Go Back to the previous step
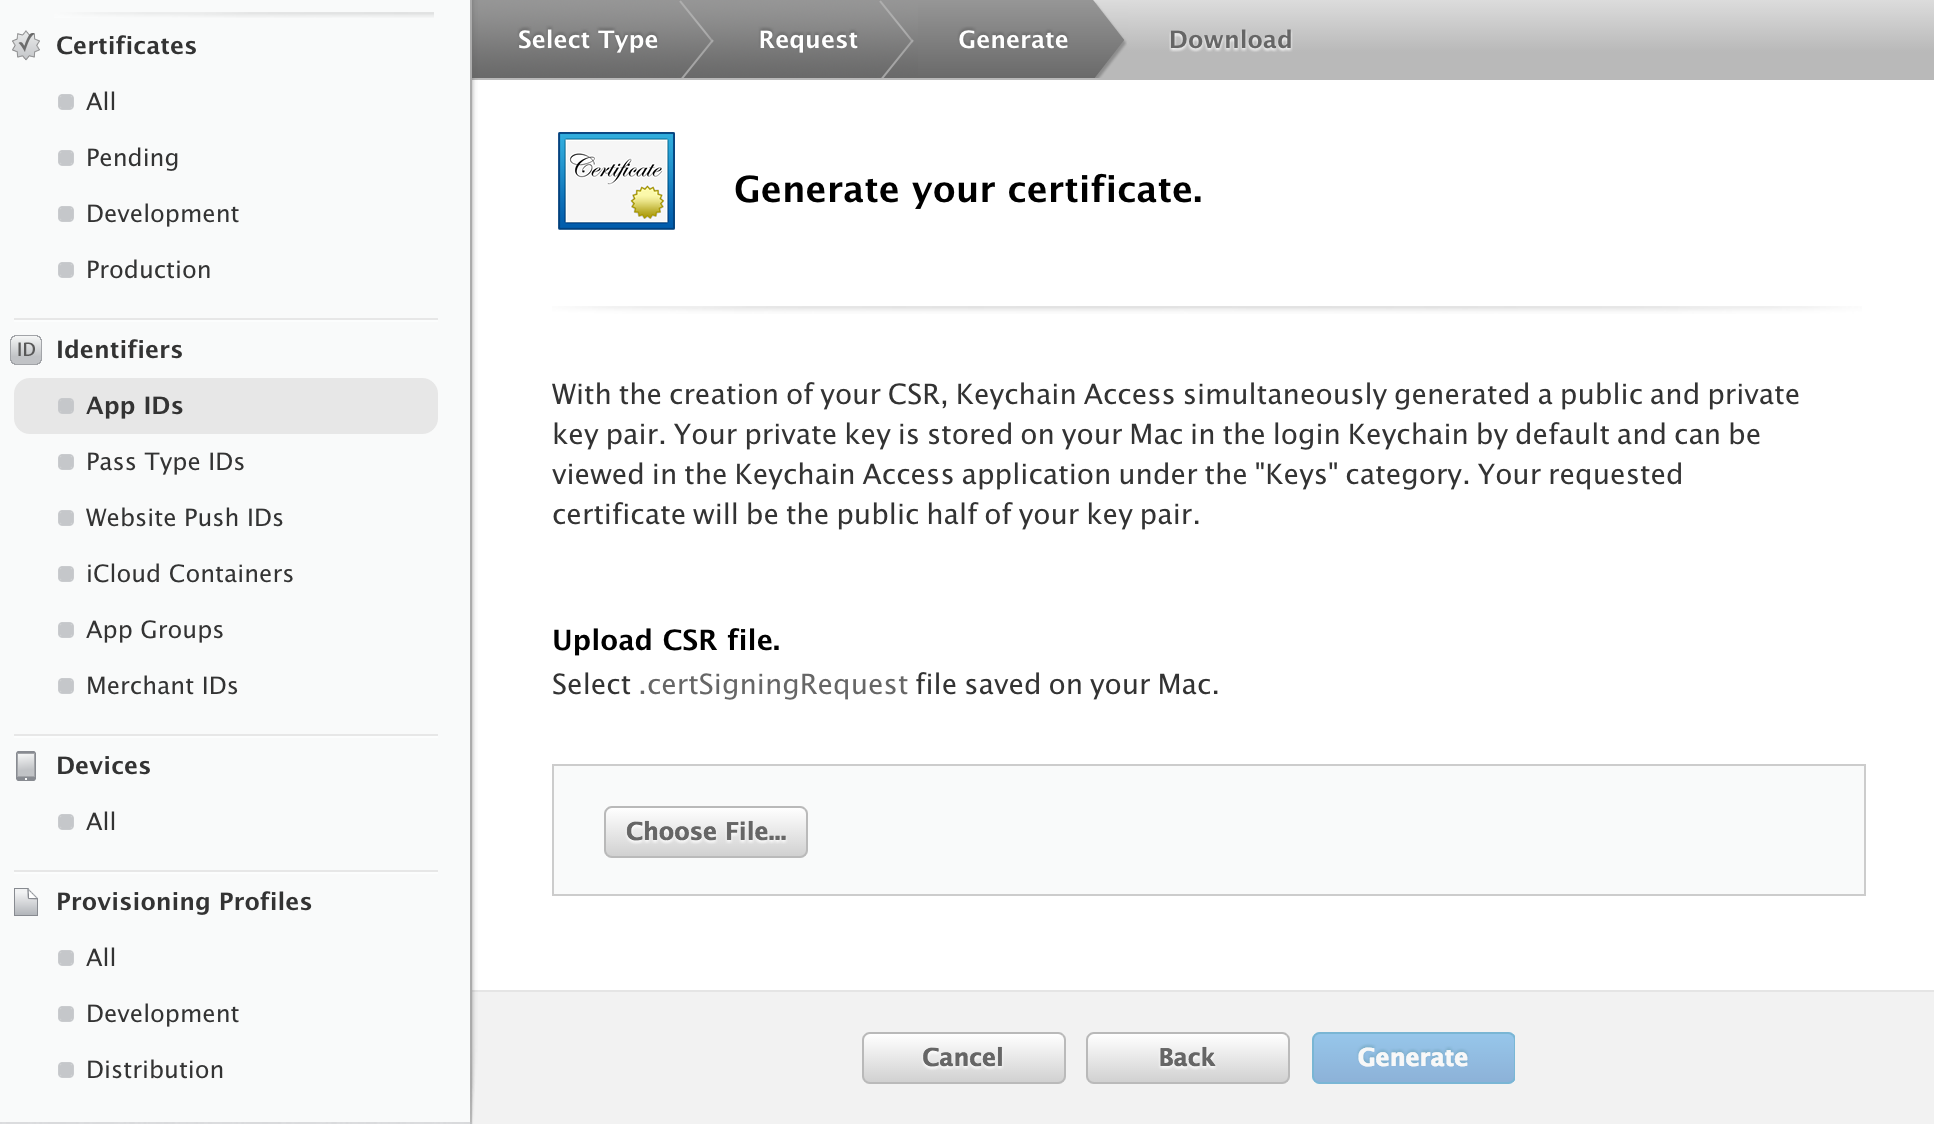Viewport: 1934px width, 1124px height. pyautogui.click(x=1187, y=1057)
